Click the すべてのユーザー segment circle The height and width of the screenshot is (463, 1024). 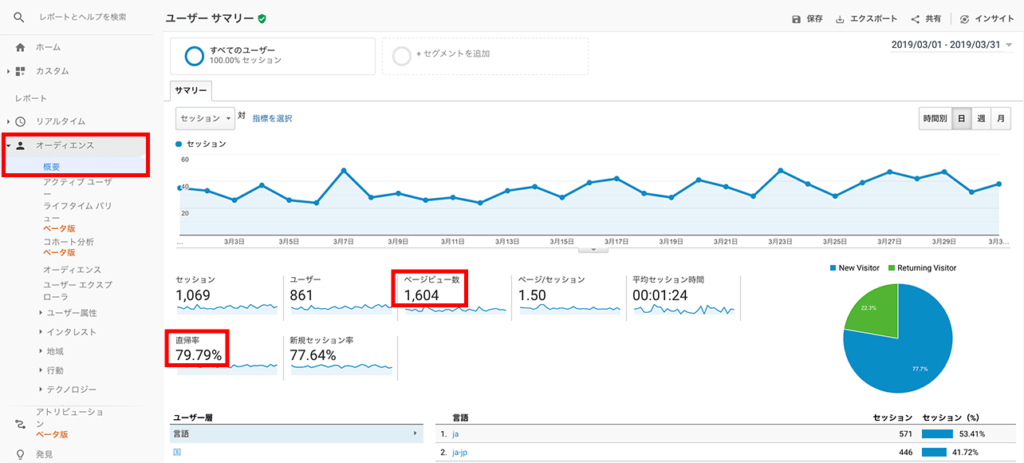pyautogui.click(x=195, y=56)
